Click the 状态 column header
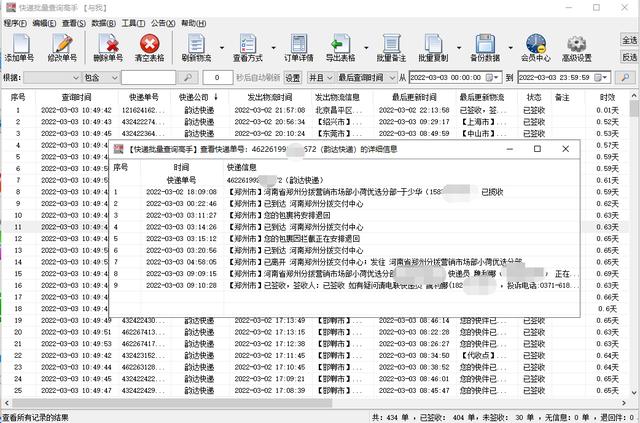 [534, 97]
